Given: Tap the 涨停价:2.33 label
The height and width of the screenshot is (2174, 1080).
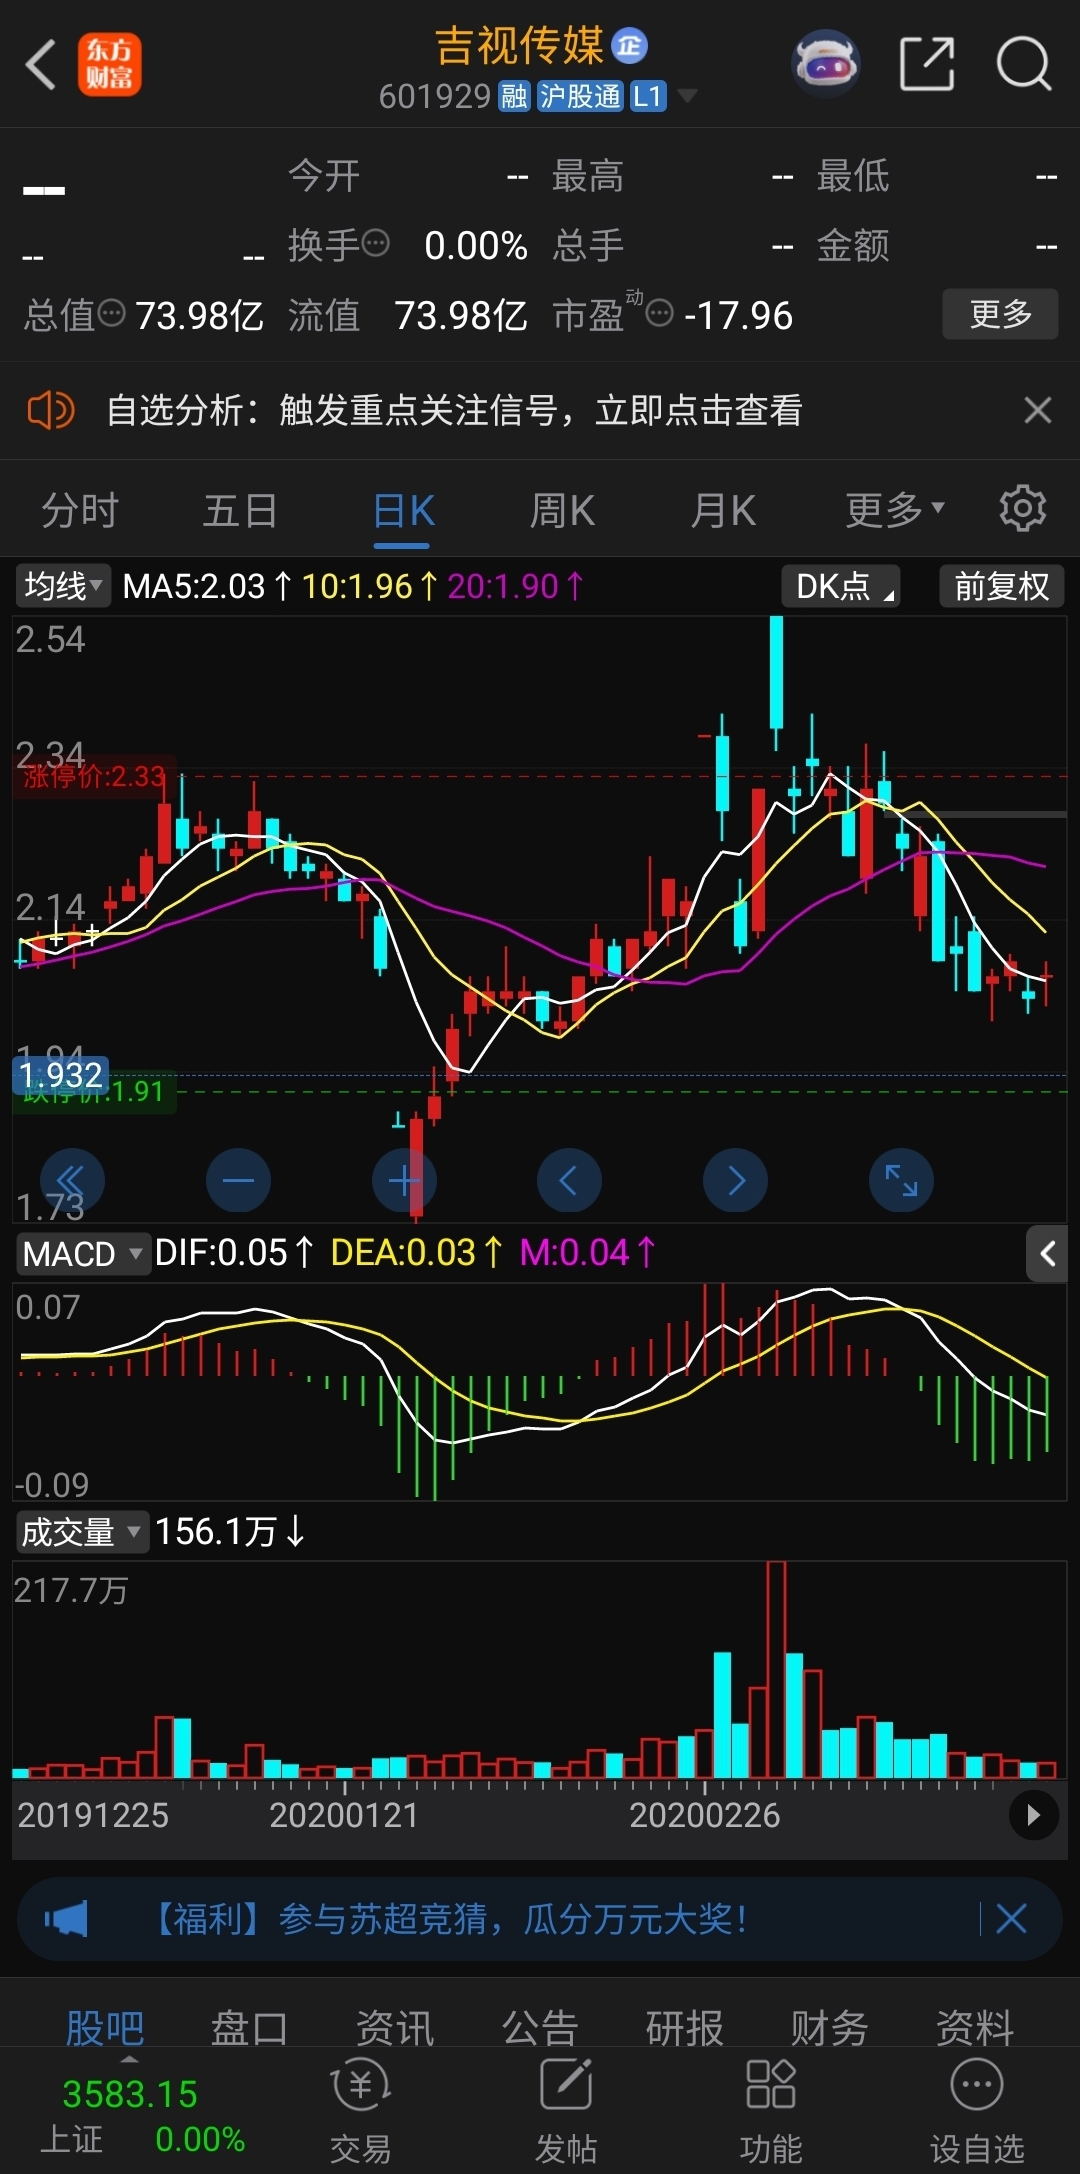Looking at the screenshot, I should click(x=94, y=776).
